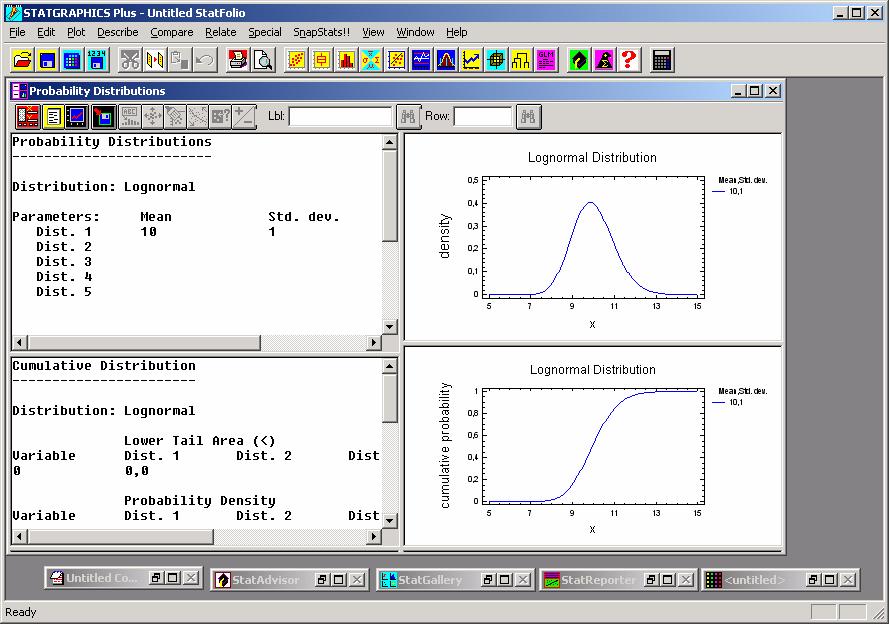Click left arrow of Cumulative Distribution pane scrollbar
Viewport: 889px width, 624px height.
point(20,536)
